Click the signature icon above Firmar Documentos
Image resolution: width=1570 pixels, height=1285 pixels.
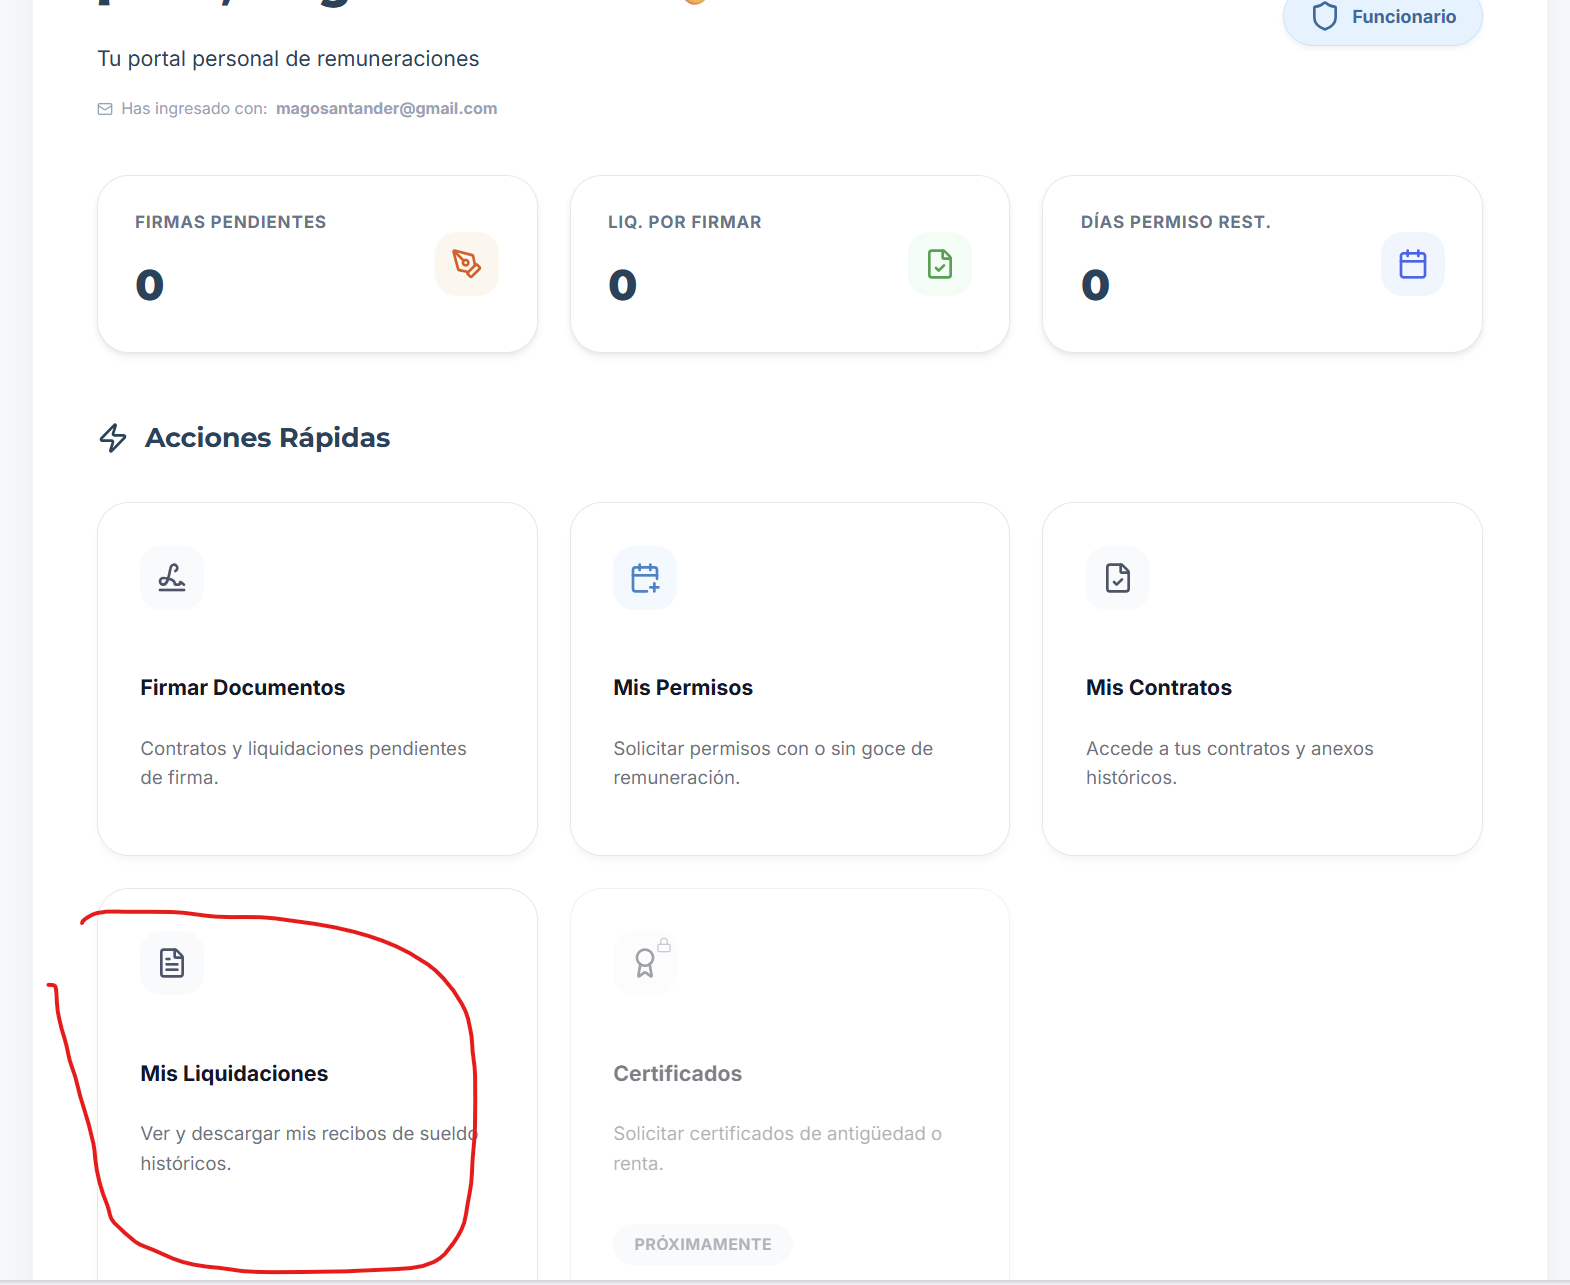pos(172,578)
